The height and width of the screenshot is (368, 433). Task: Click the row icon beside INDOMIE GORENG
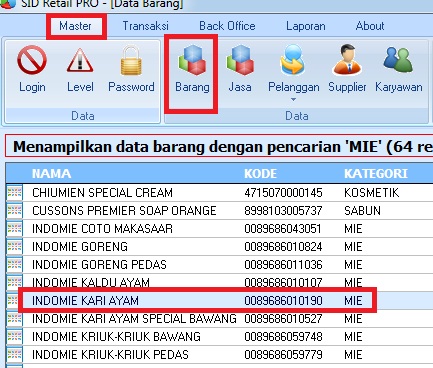(14, 247)
